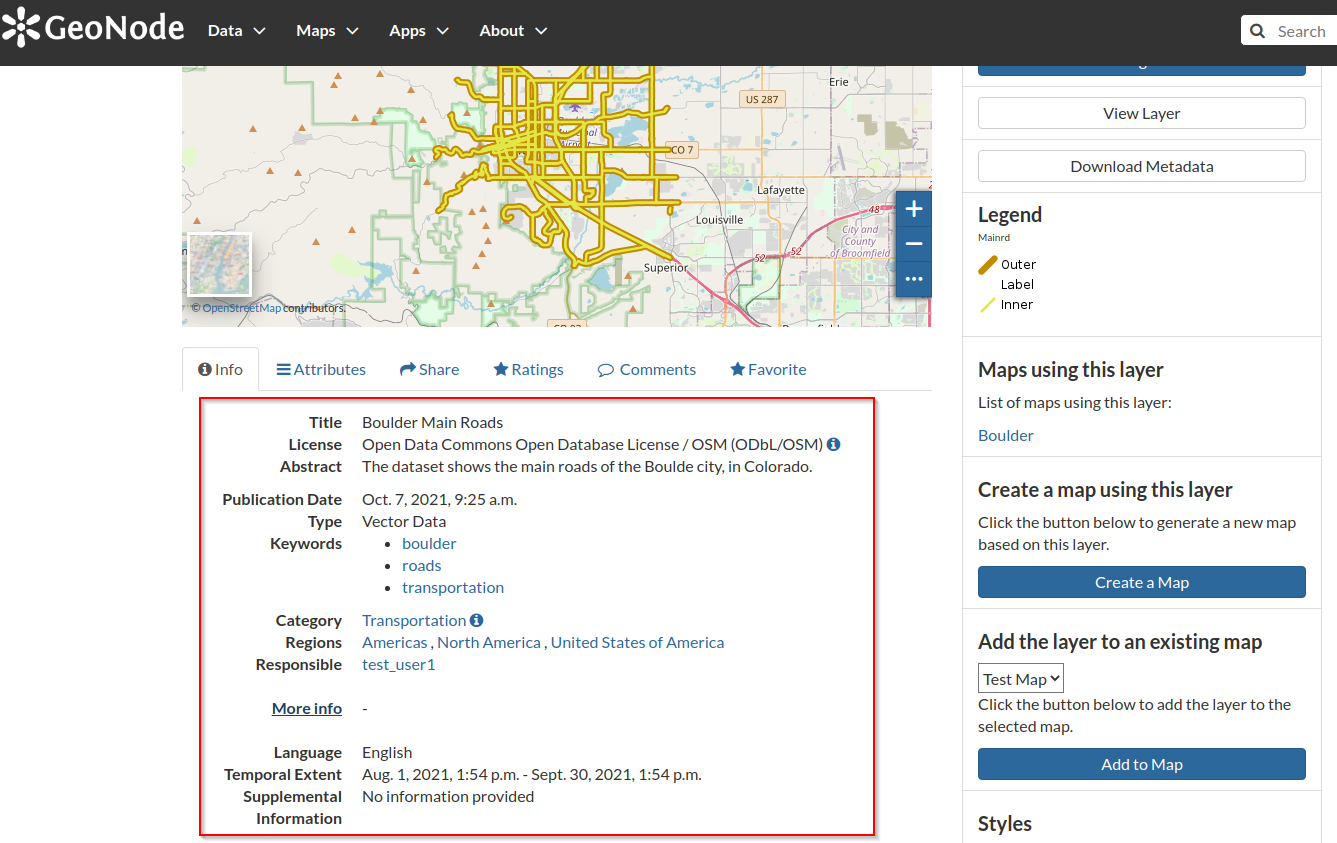The image size is (1337, 843).
Task: Open the transportation keyword link
Action: pos(453,587)
